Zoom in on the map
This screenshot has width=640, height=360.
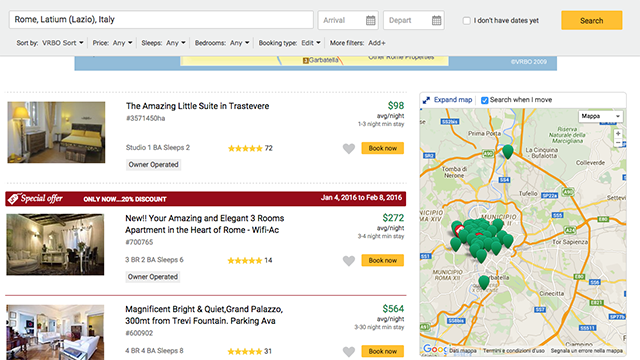(x=618, y=133)
